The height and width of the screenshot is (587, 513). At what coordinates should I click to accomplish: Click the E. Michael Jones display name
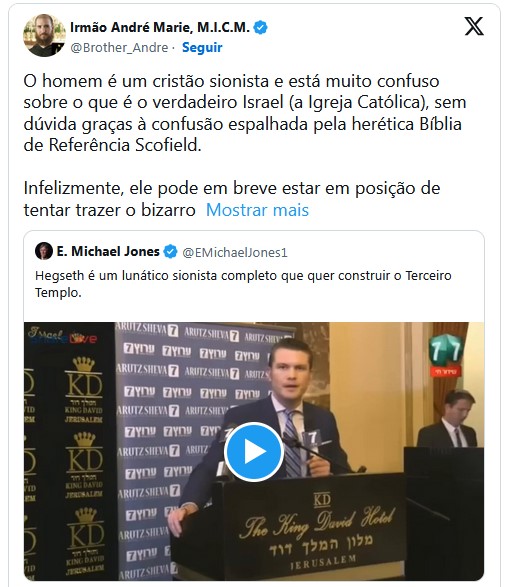click(x=108, y=251)
